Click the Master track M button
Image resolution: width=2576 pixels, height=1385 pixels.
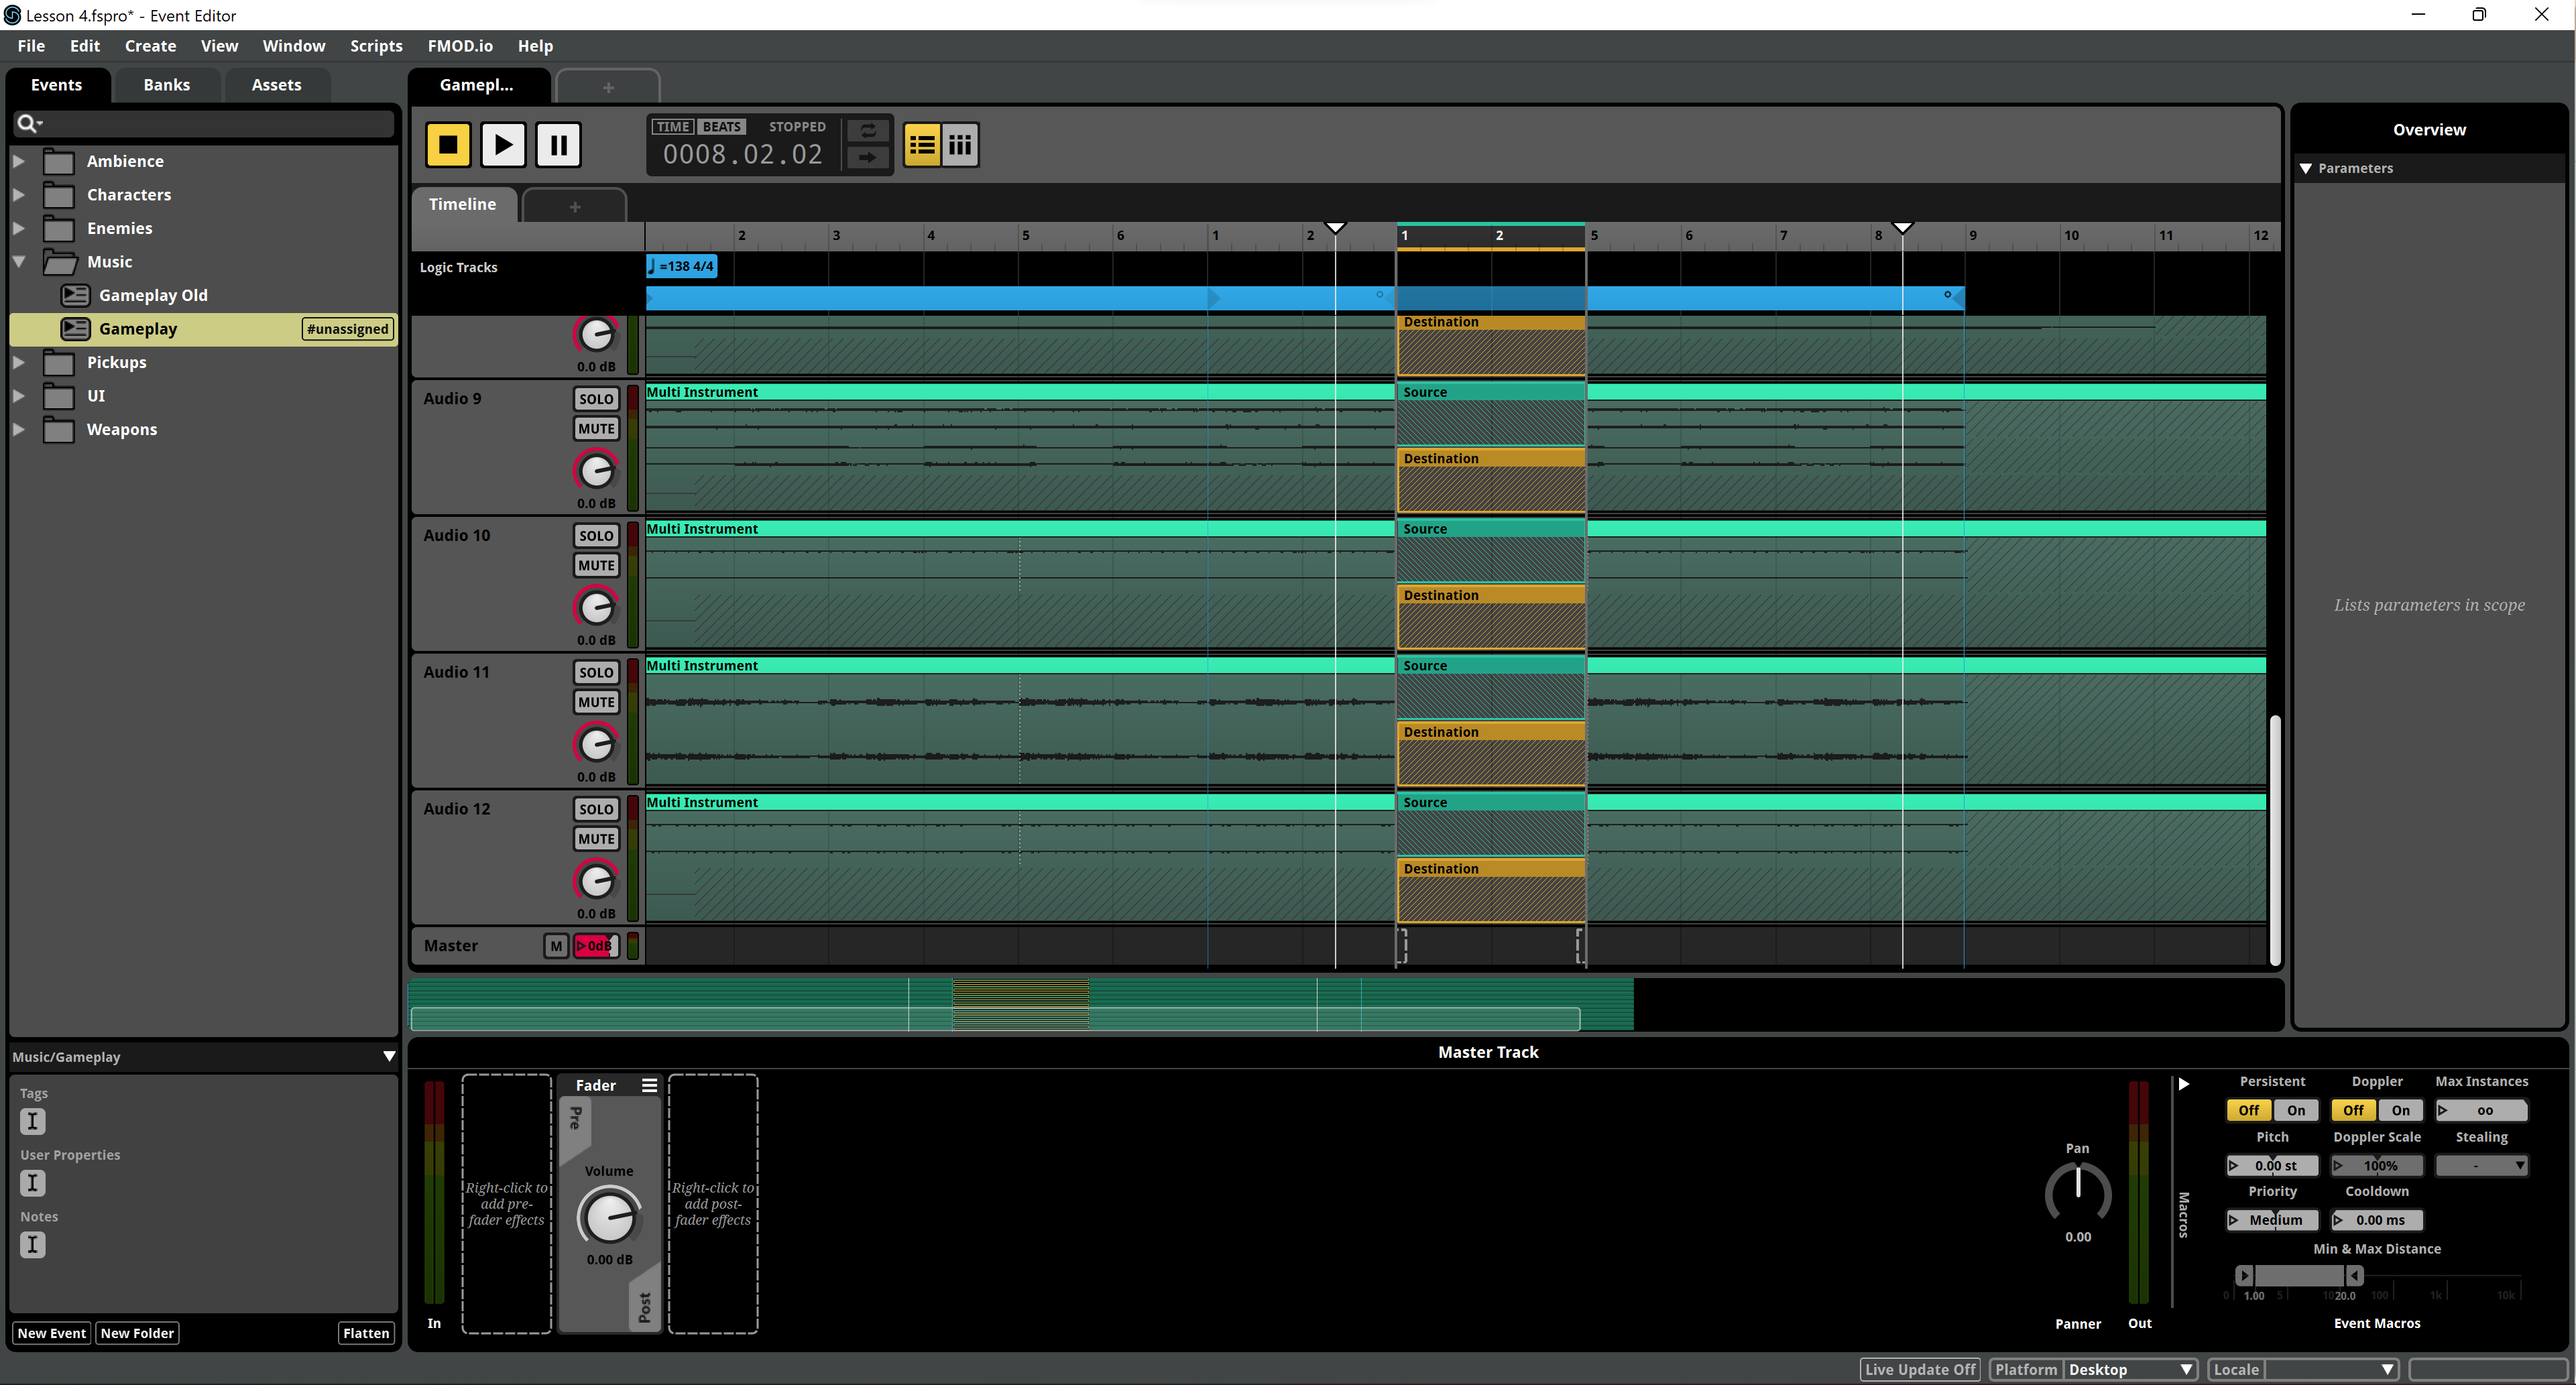(556, 946)
